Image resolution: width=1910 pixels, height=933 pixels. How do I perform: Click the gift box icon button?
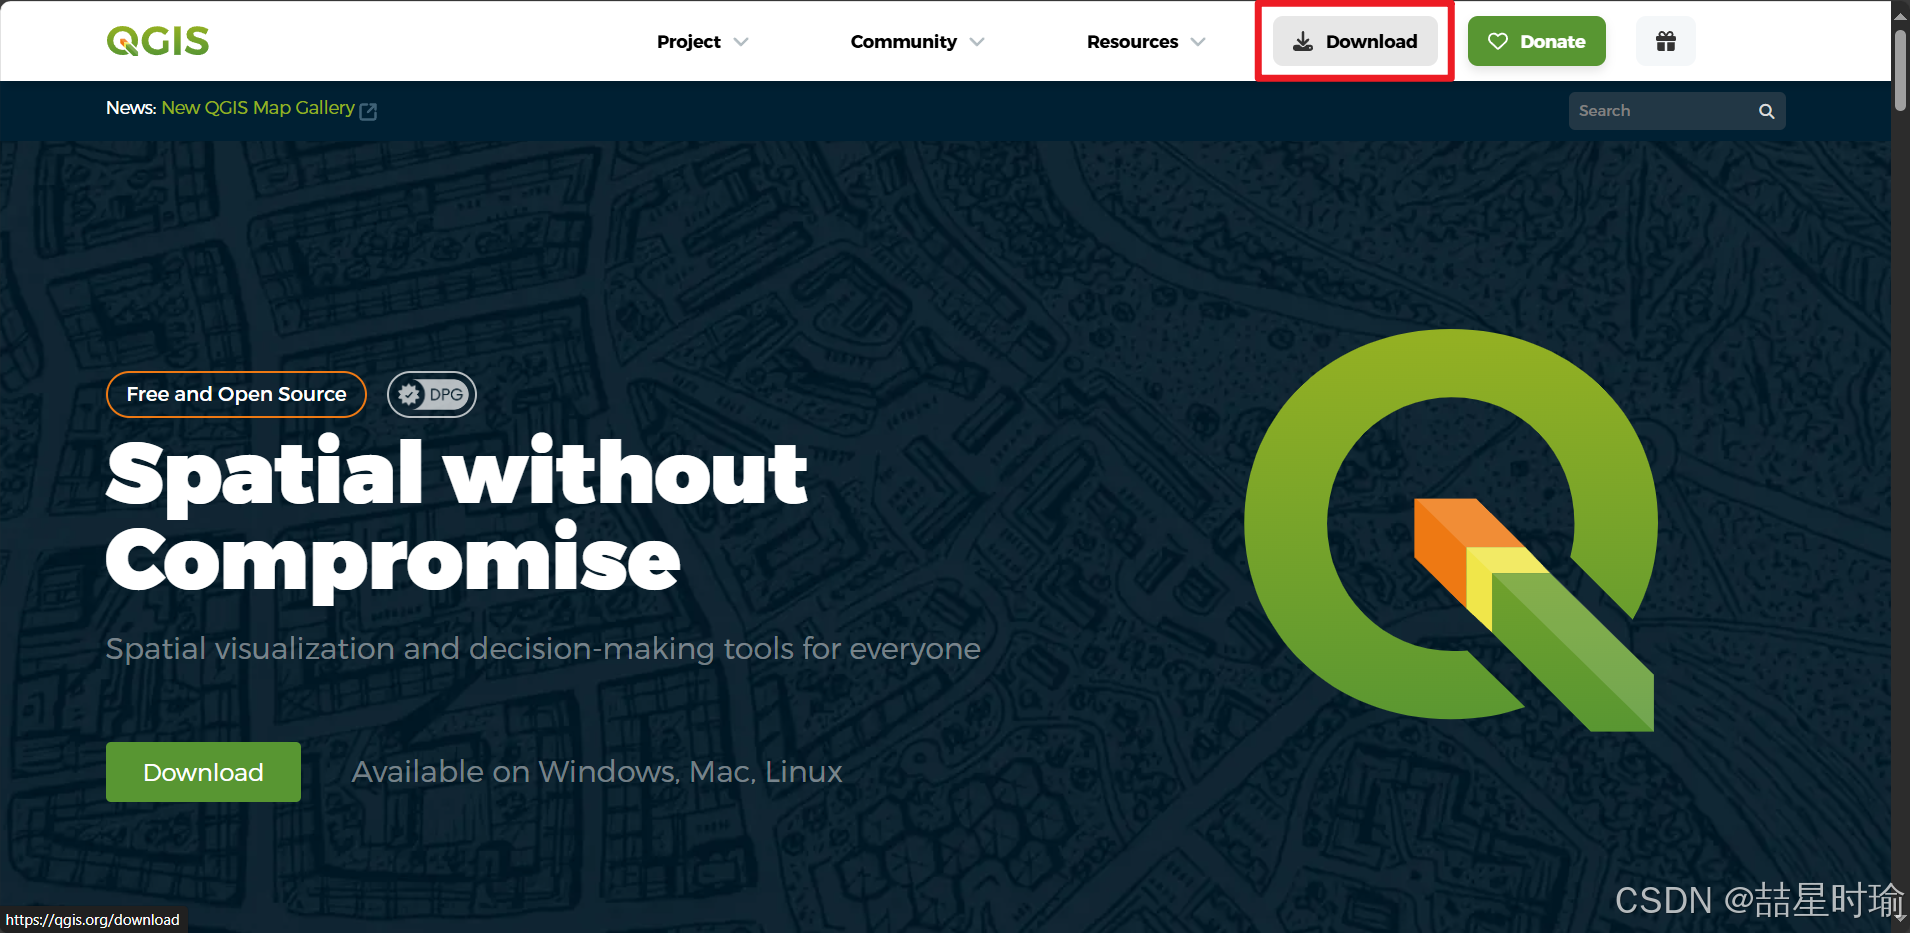click(1665, 41)
